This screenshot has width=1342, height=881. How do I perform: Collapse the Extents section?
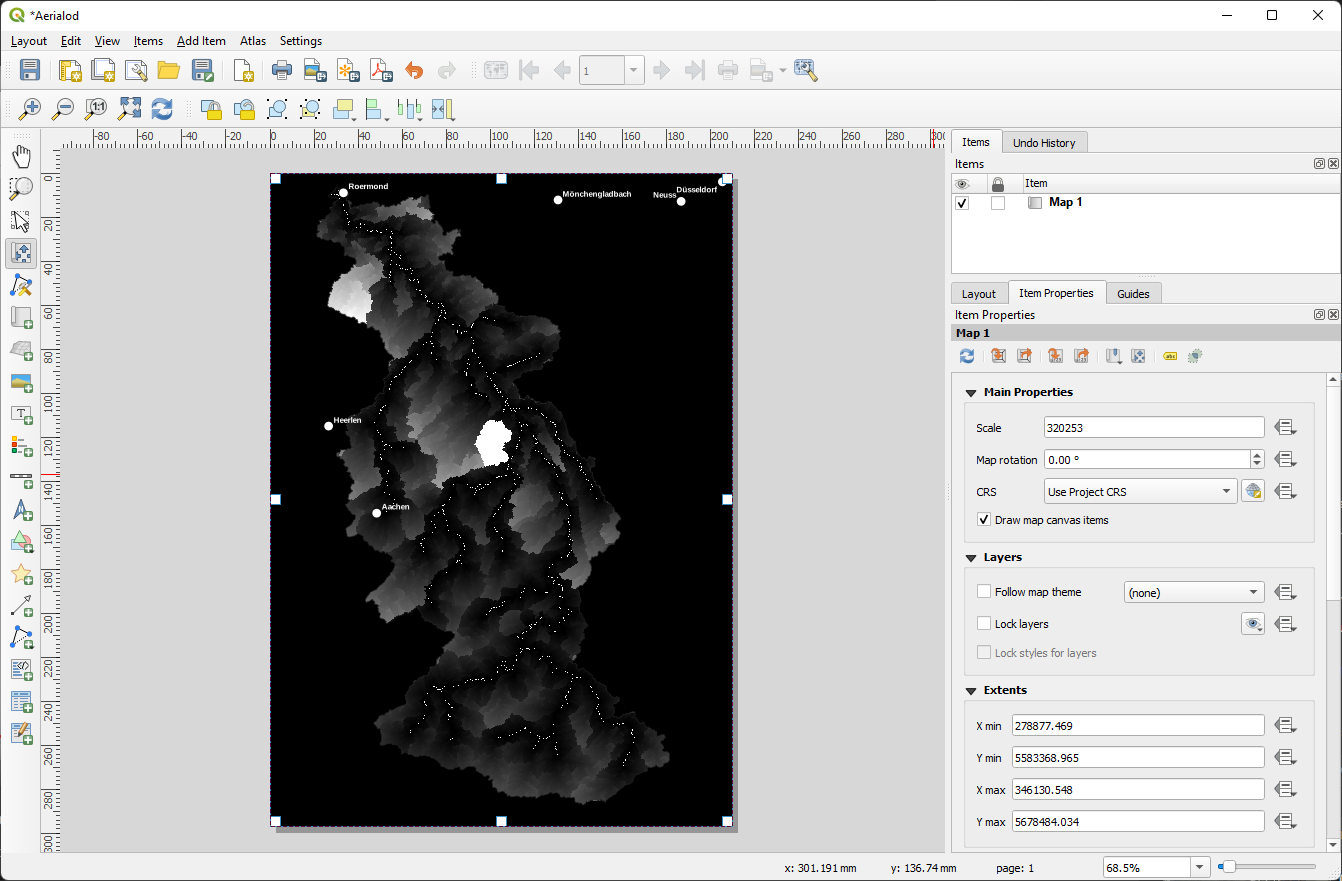[970, 689]
